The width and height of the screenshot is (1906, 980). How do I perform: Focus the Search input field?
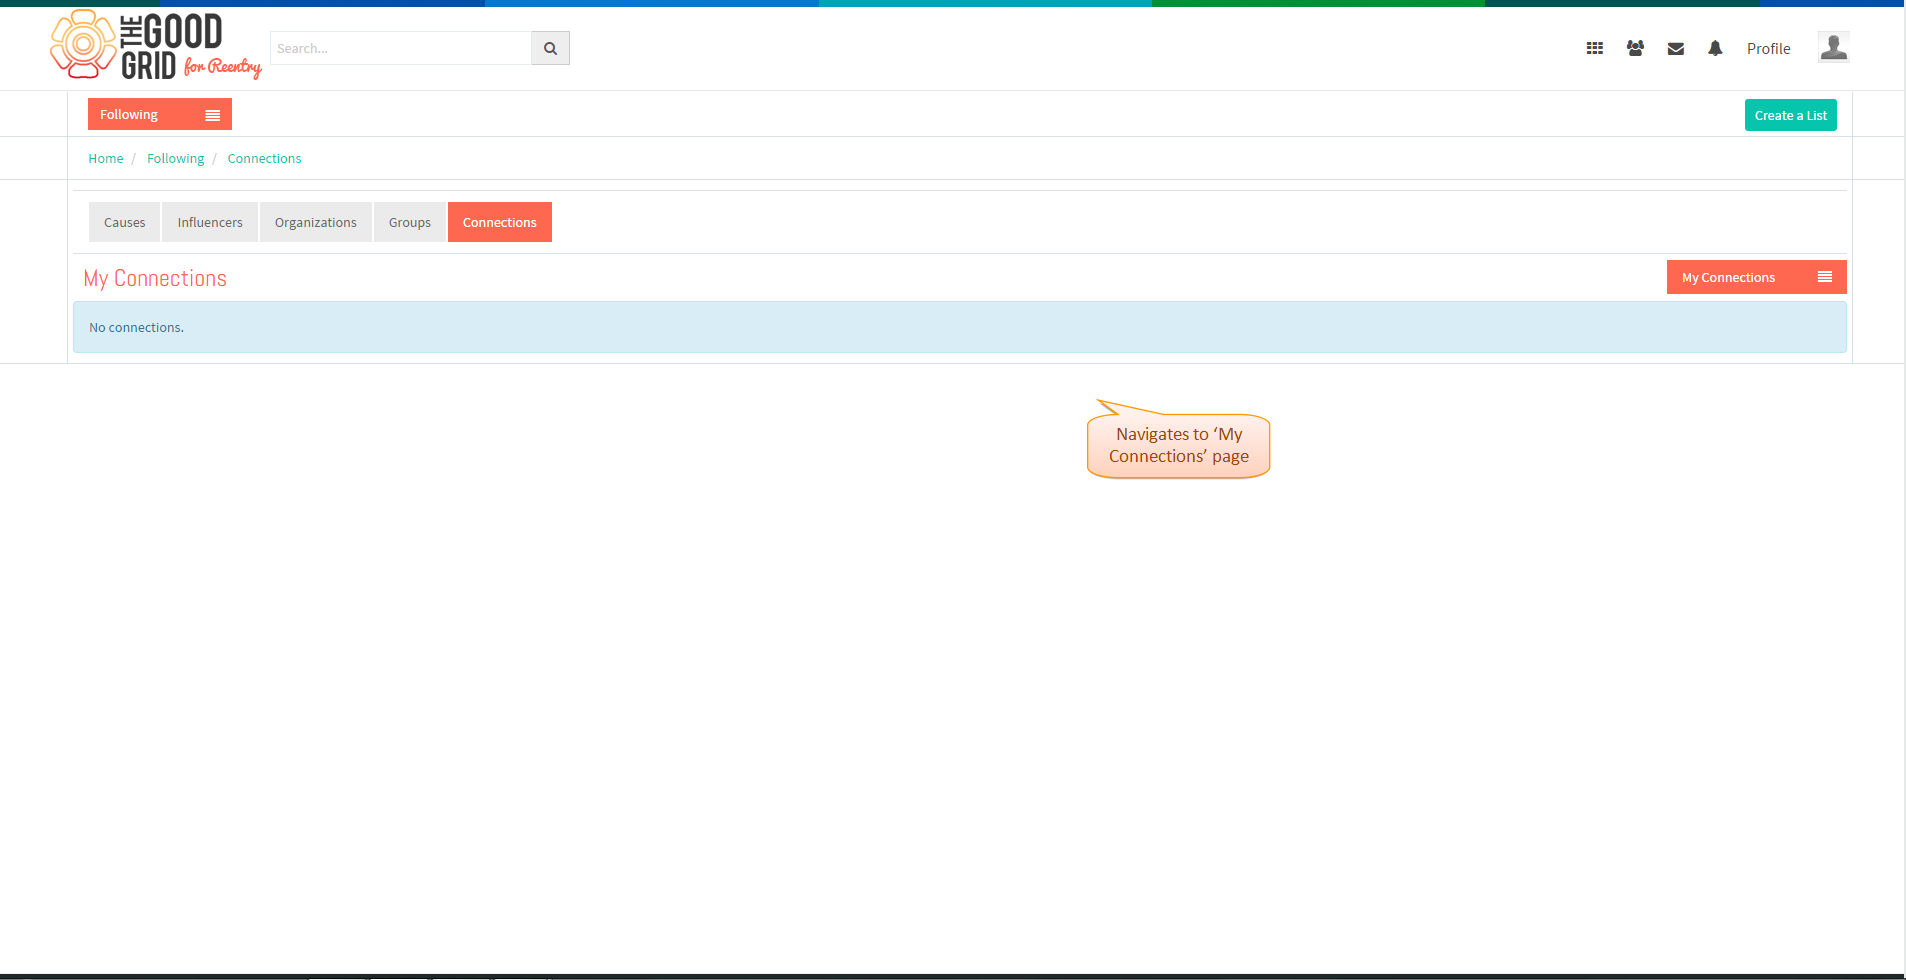[400, 48]
